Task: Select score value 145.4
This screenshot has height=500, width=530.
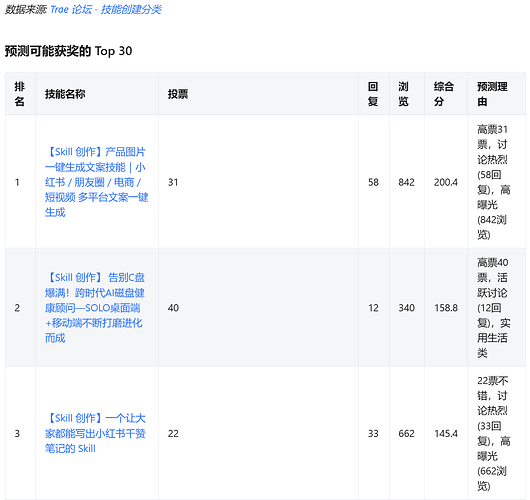Action: (x=446, y=433)
